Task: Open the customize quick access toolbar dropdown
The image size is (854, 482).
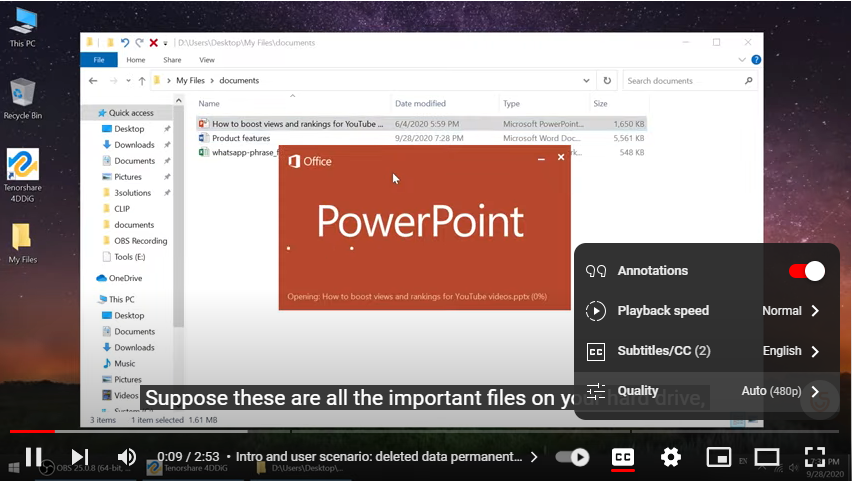Action: tap(165, 43)
